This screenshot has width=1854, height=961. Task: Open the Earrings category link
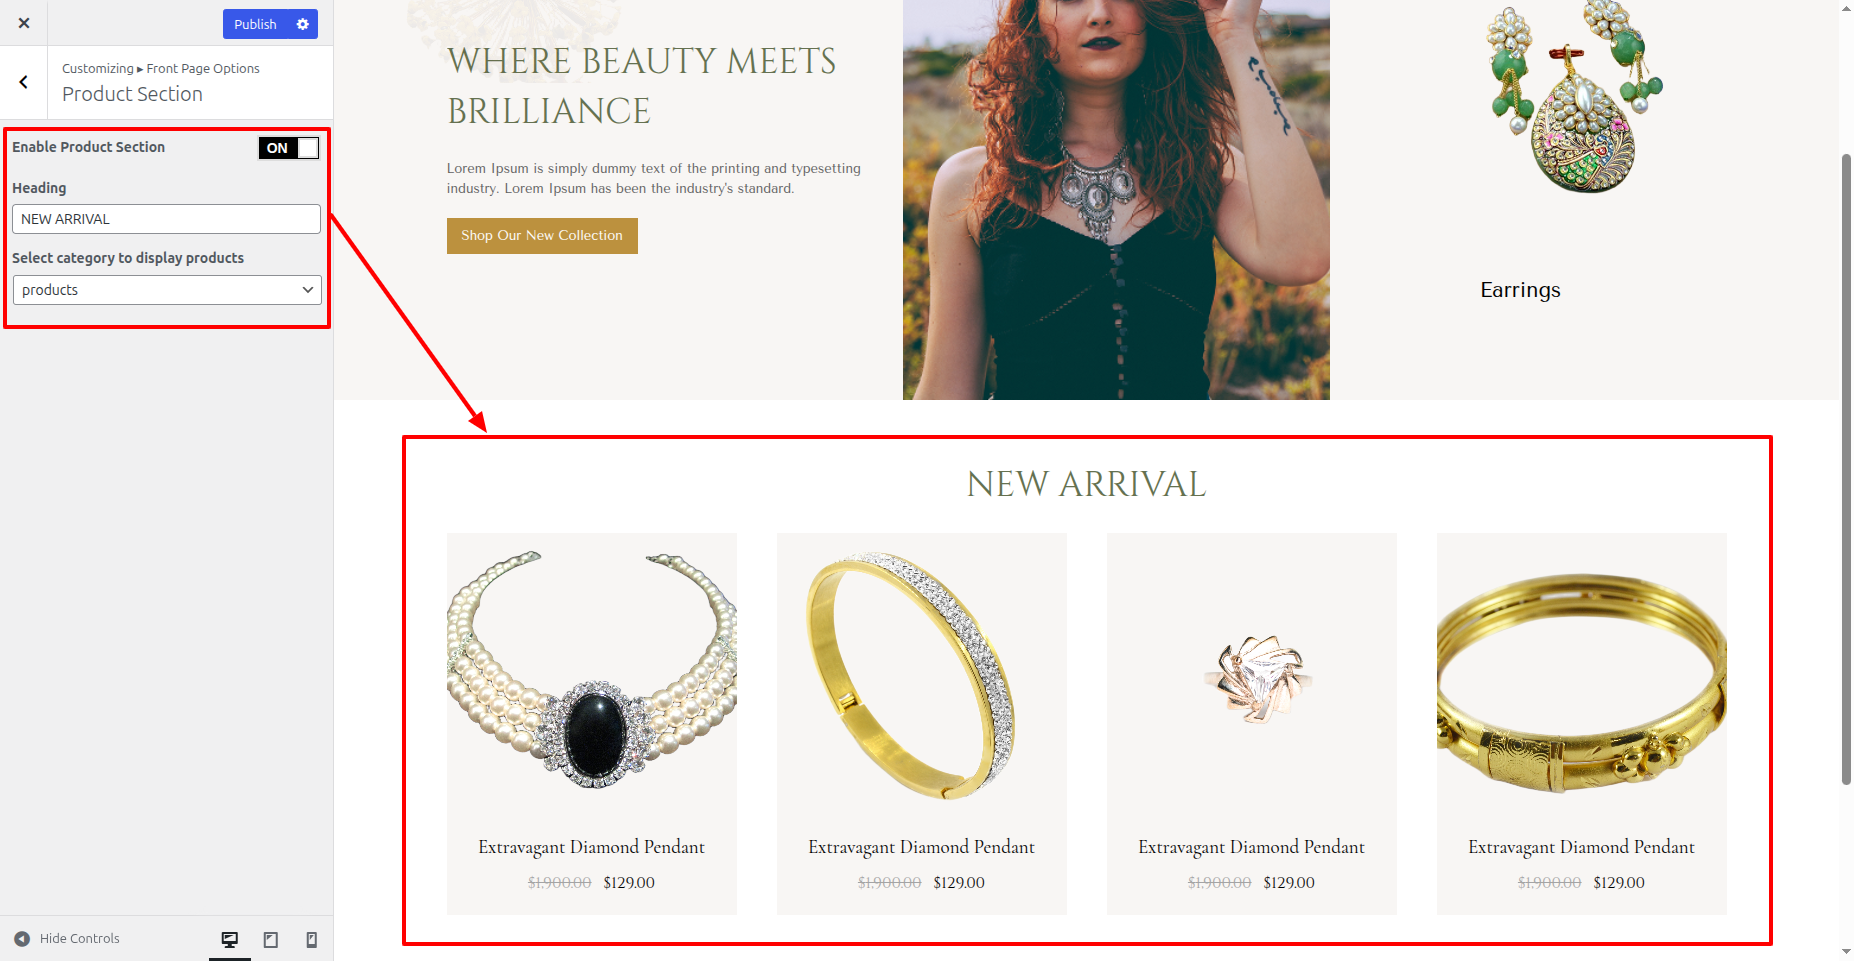[x=1520, y=290]
